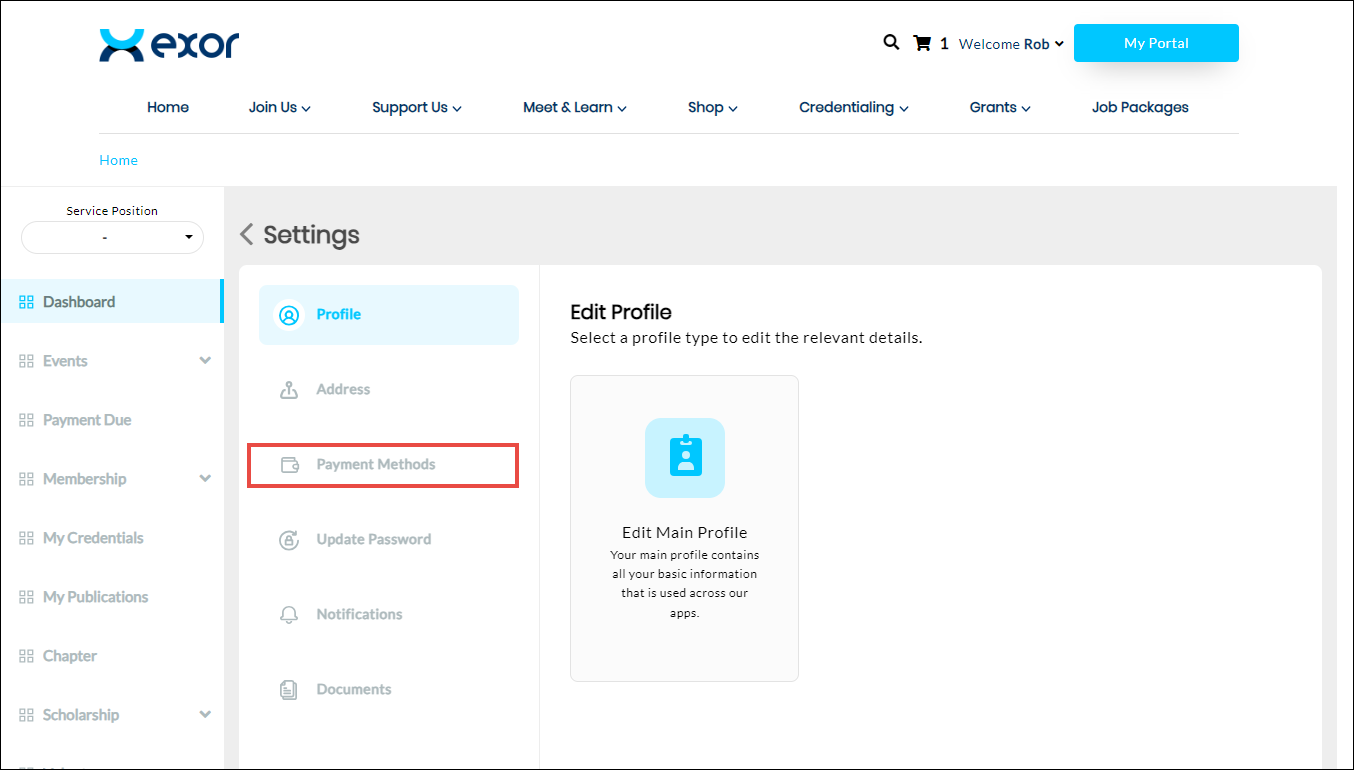This screenshot has width=1354, height=770.
Task: Click the Payment Methods wallet icon
Action: point(290,465)
